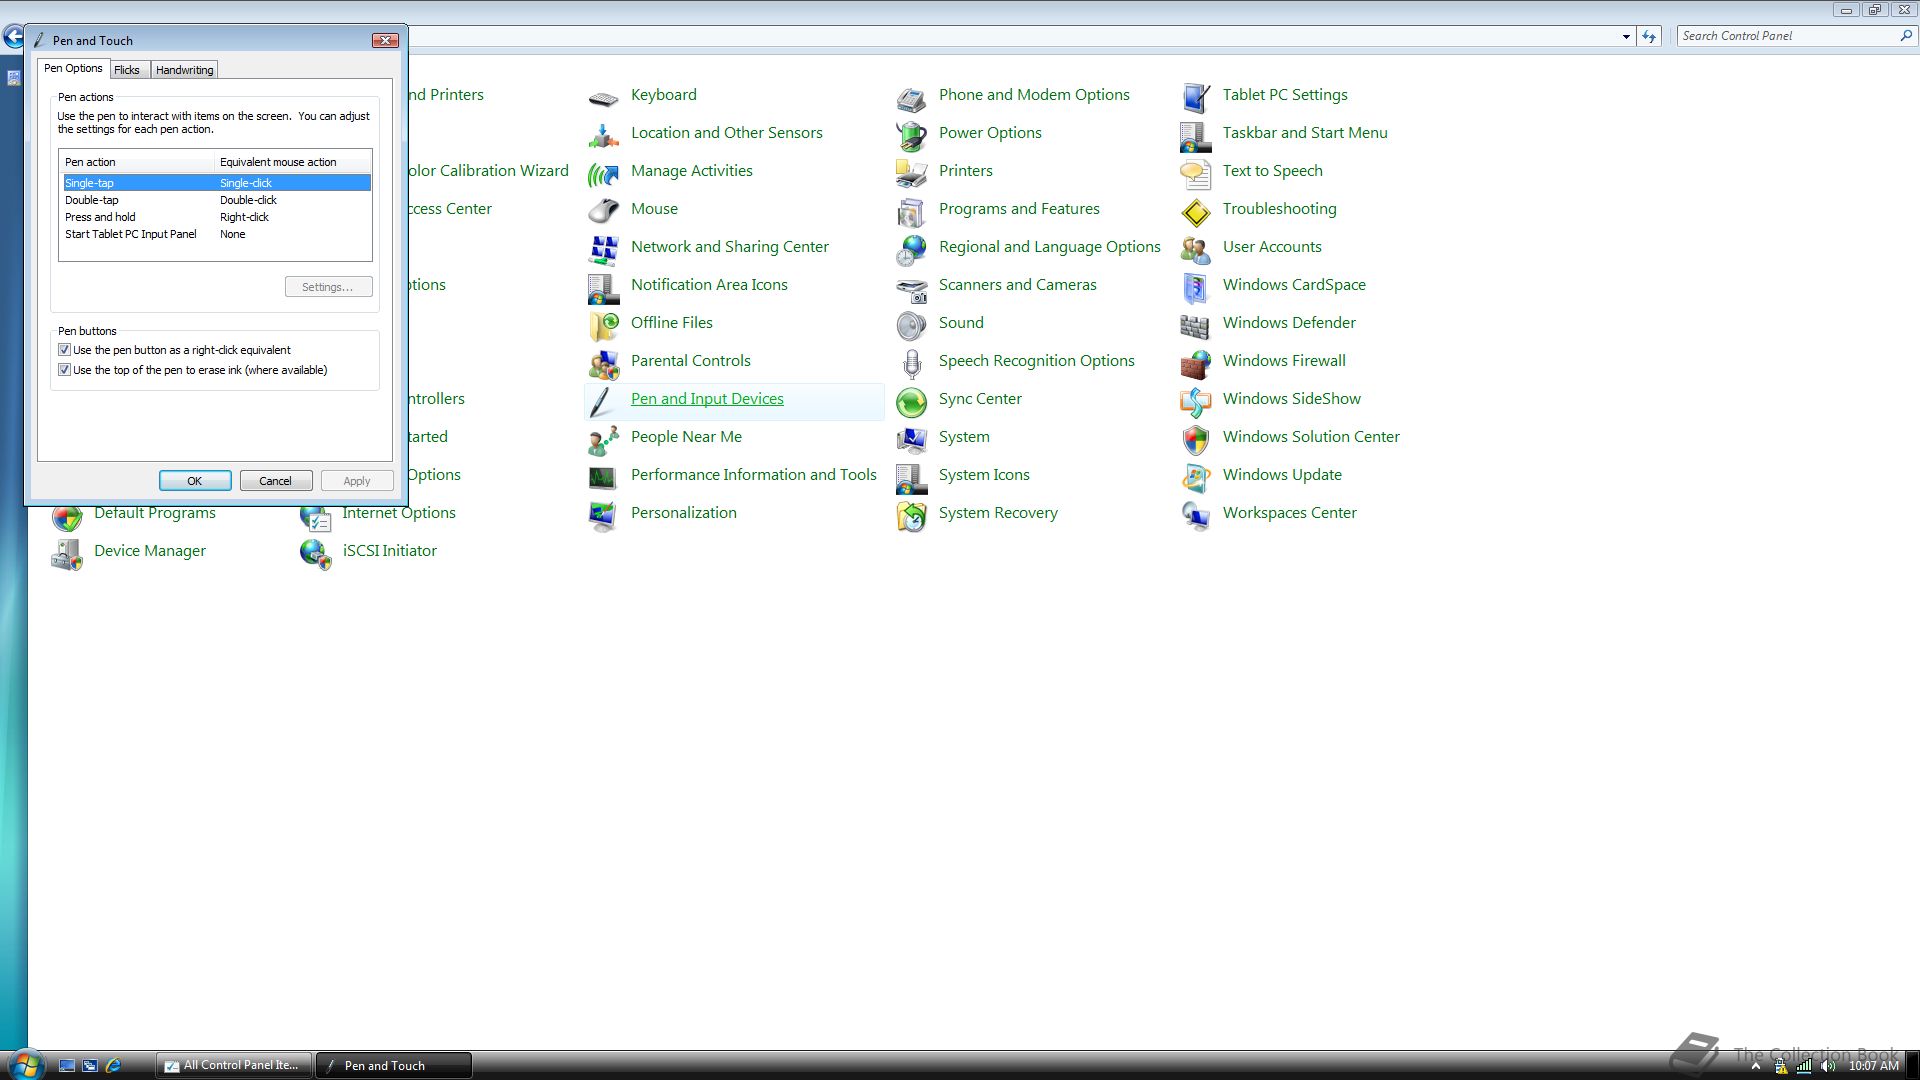Click the Pen and Touch taskbar button

[x=394, y=1066]
